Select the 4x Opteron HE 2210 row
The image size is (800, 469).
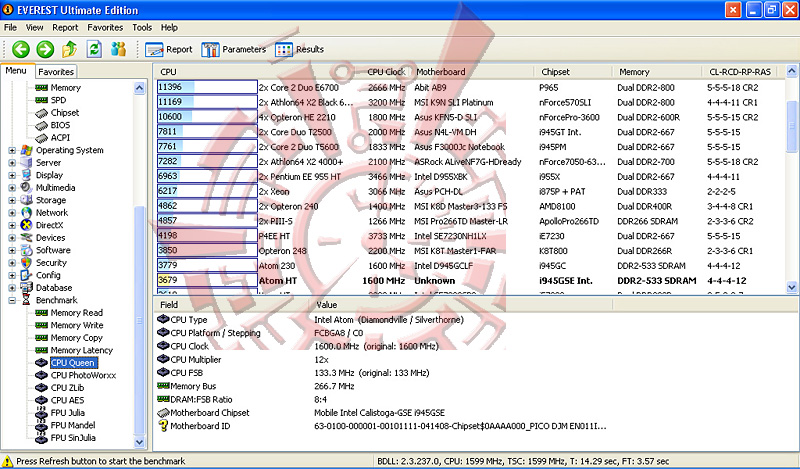click(x=469, y=117)
